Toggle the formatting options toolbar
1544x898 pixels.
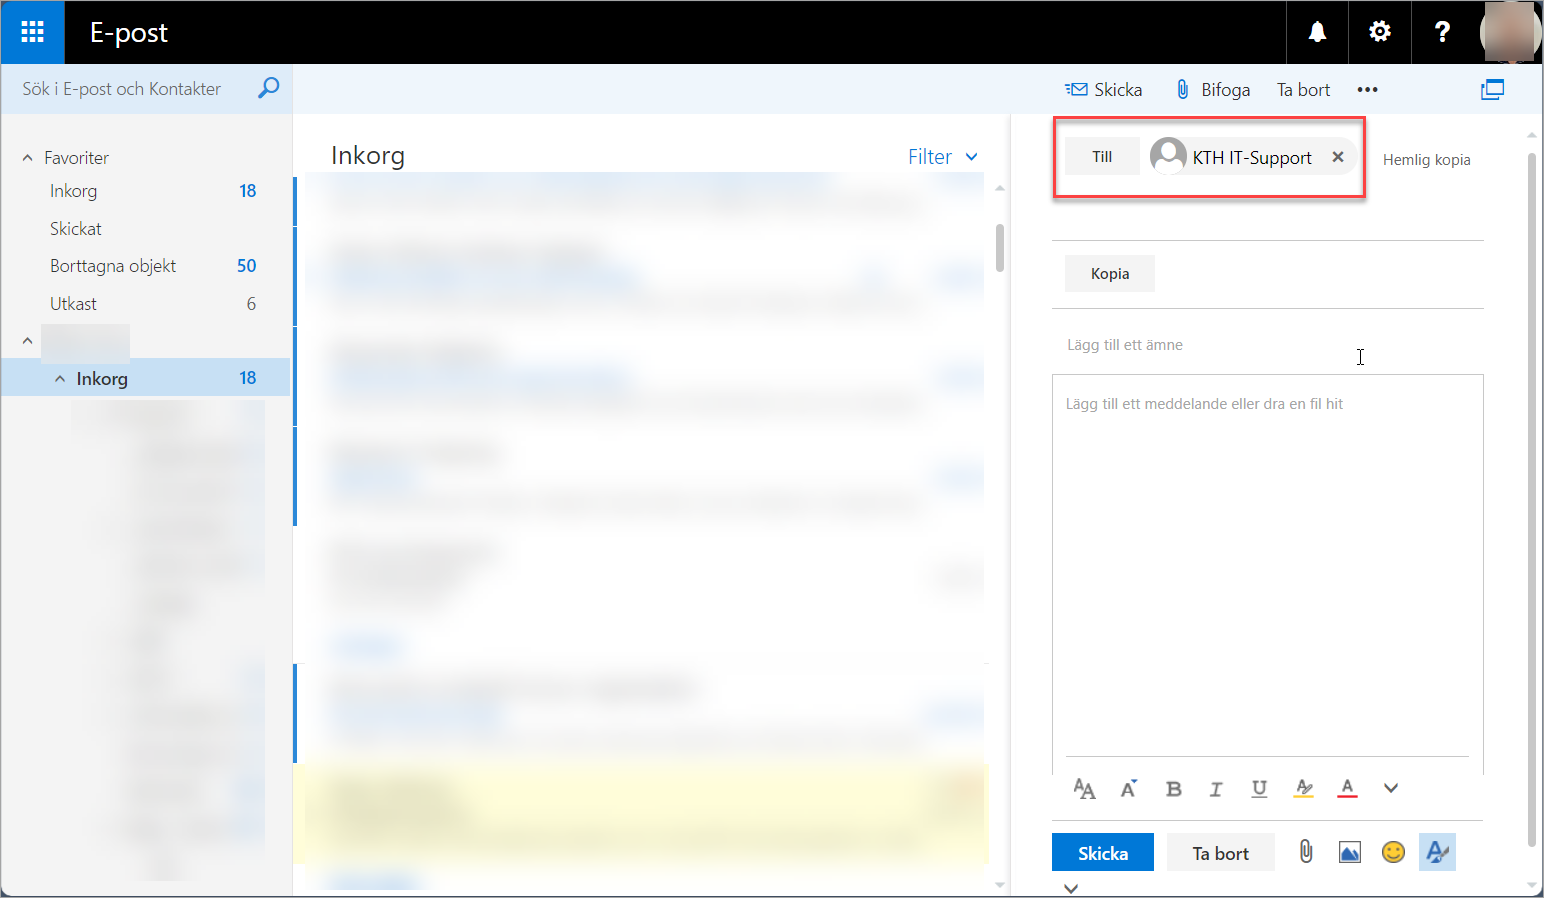pyautogui.click(x=1437, y=852)
